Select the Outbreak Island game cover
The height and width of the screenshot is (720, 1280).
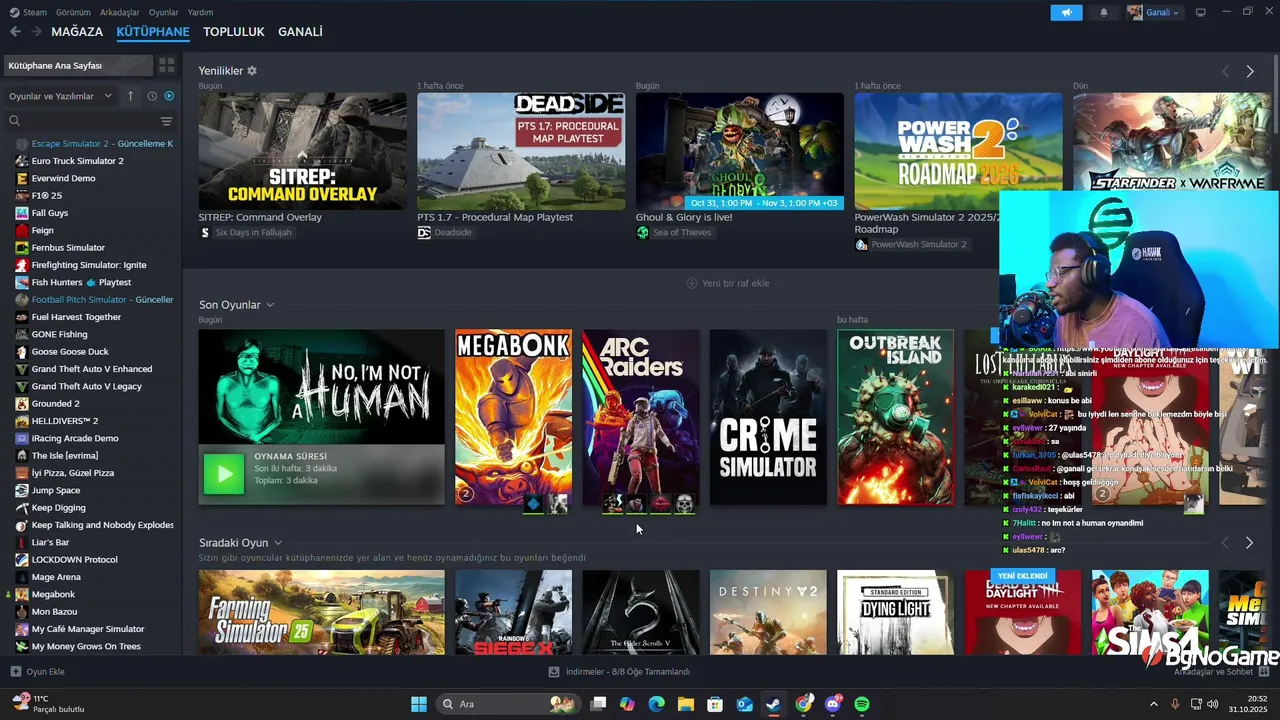point(895,417)
